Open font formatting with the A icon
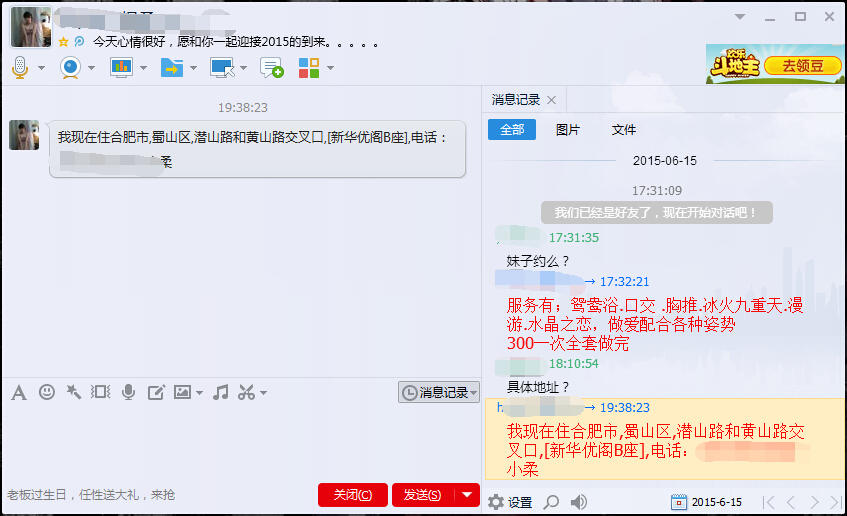The height and width of the screenshot is (516, 847). [x=18, y=392]
